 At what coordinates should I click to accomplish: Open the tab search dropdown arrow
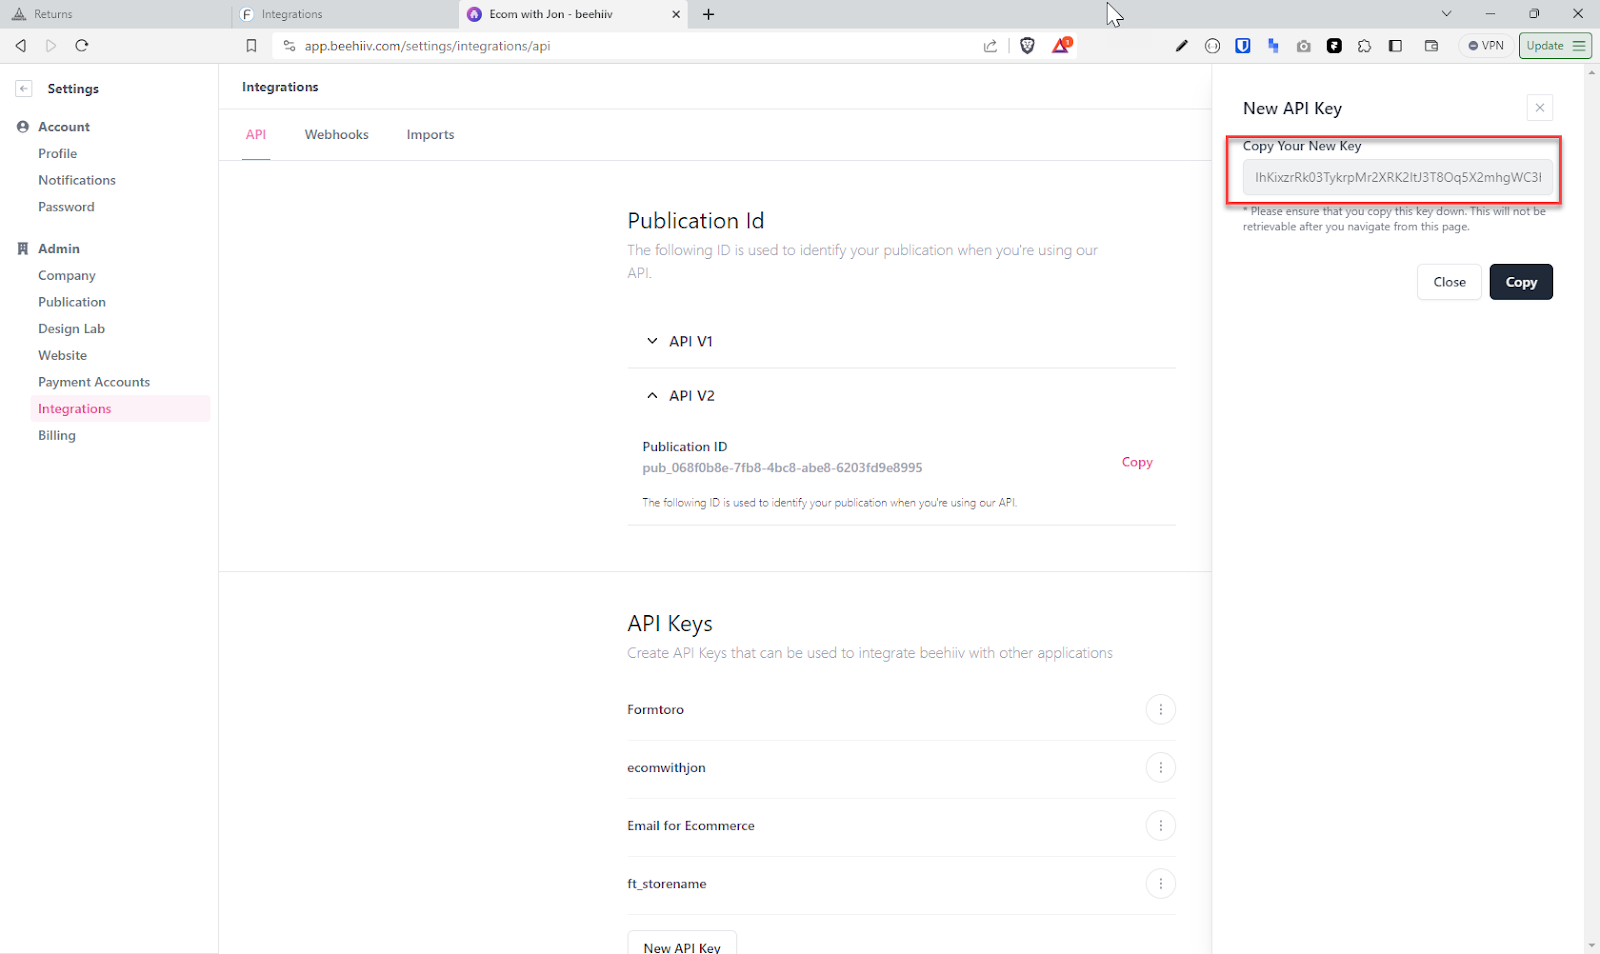(x=1446, y=14)
